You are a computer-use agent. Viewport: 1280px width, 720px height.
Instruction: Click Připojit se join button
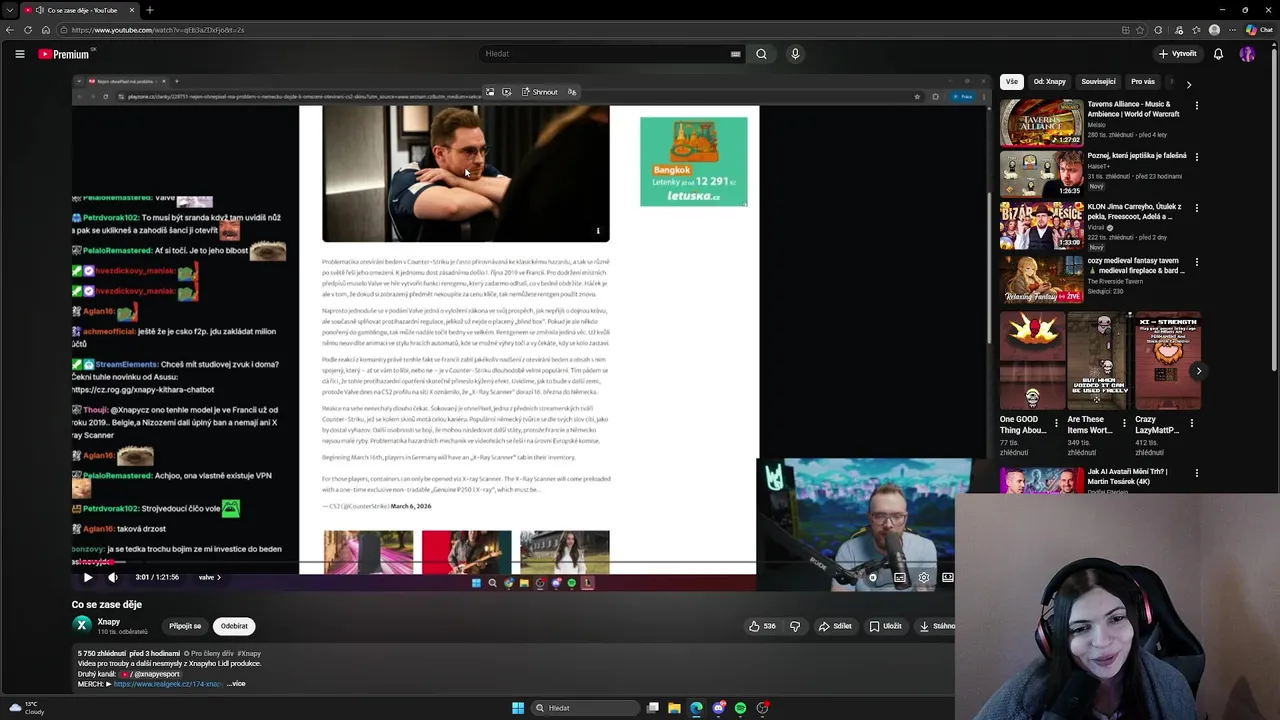tap(185, 626)
